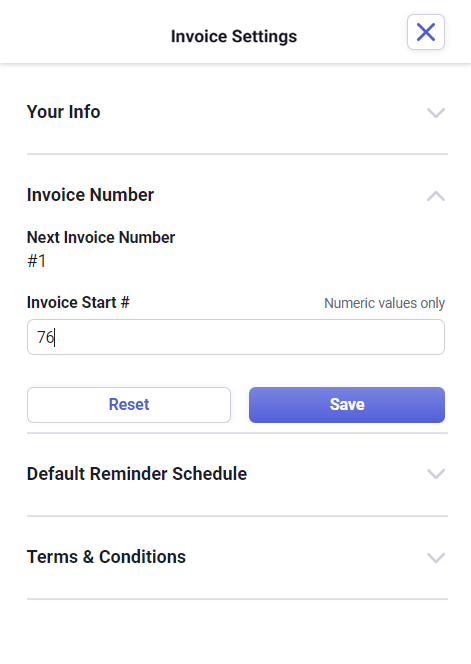471x664 pixels.
Task: Close the Invoice Settings panel with X icon
Action: pyautogui.click(x=426, y=32)
